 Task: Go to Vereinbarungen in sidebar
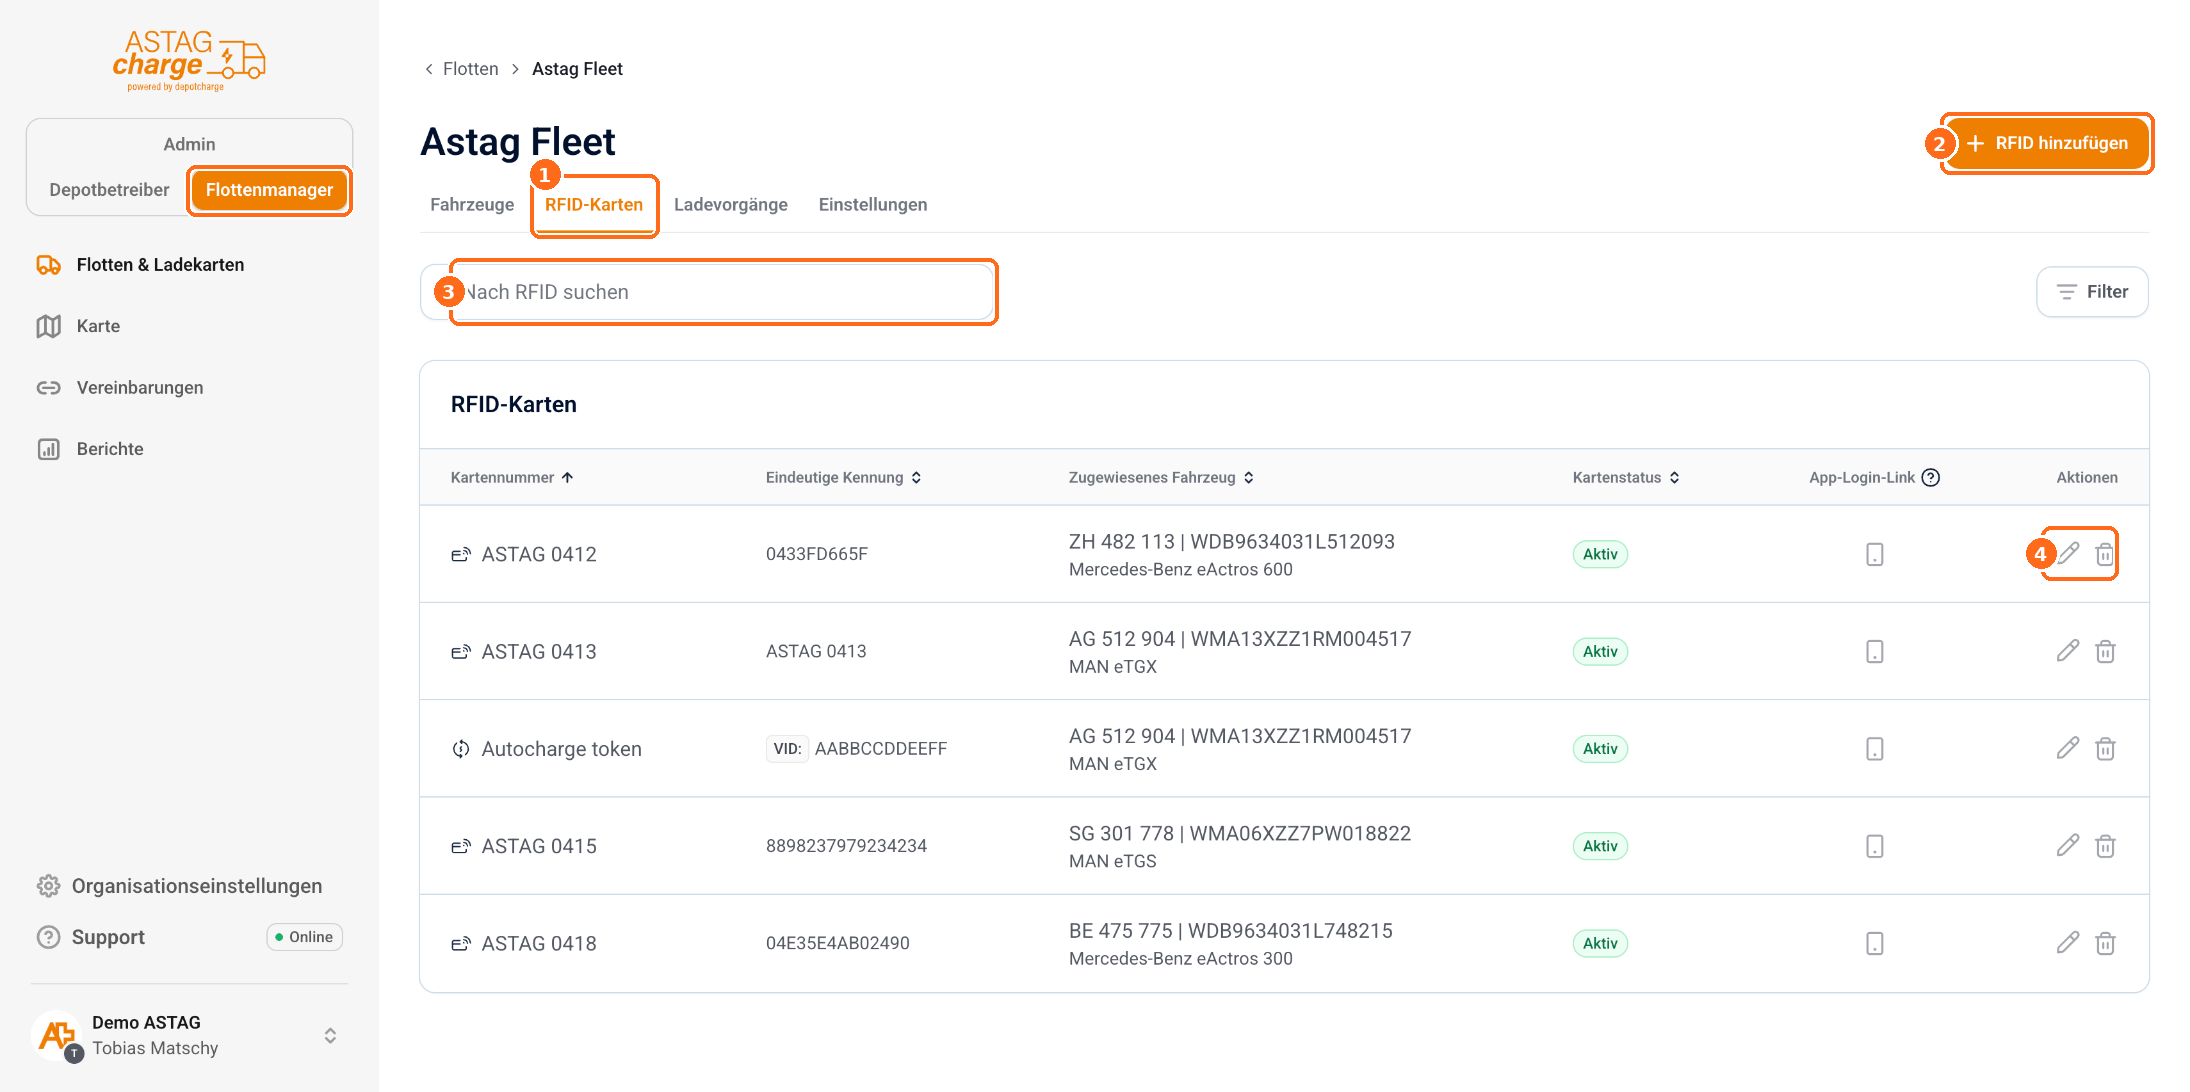pos(120,388)
